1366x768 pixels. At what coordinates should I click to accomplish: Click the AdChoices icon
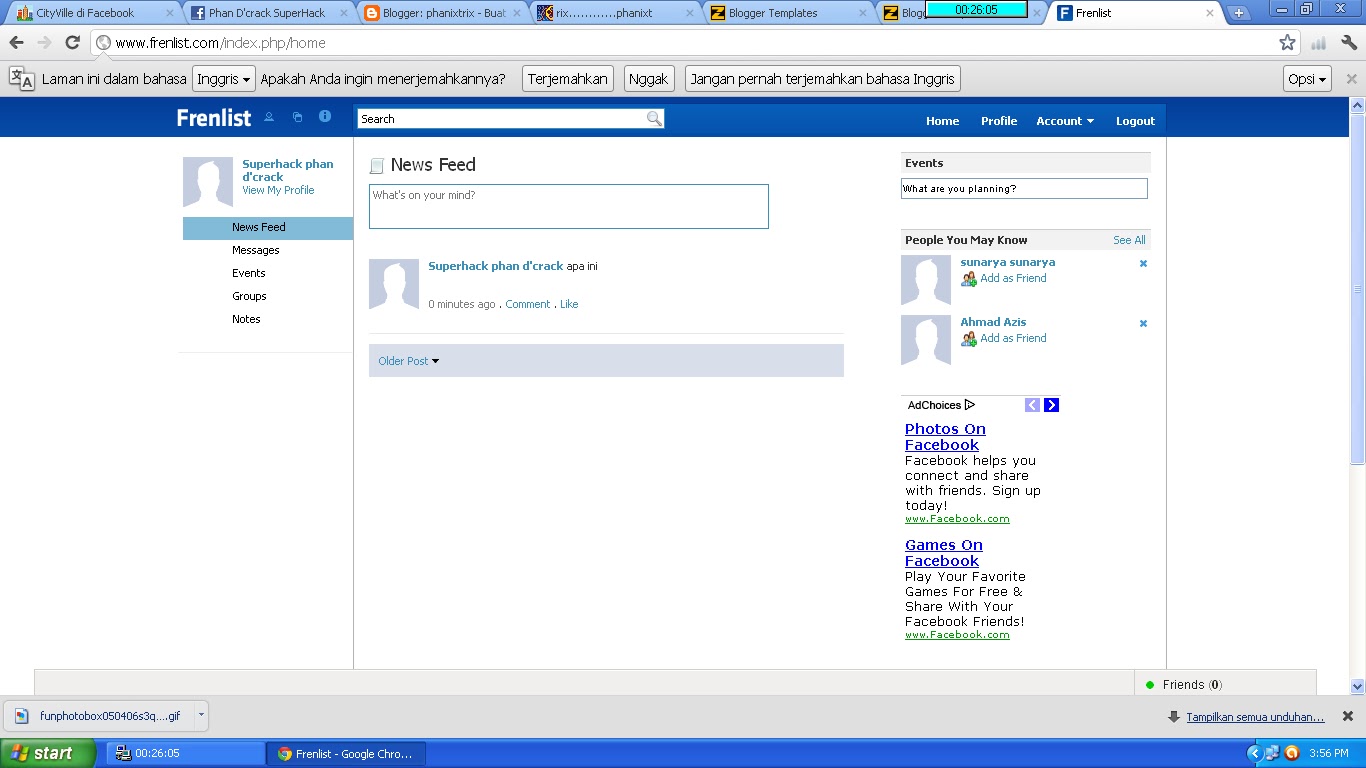(969, 405)
